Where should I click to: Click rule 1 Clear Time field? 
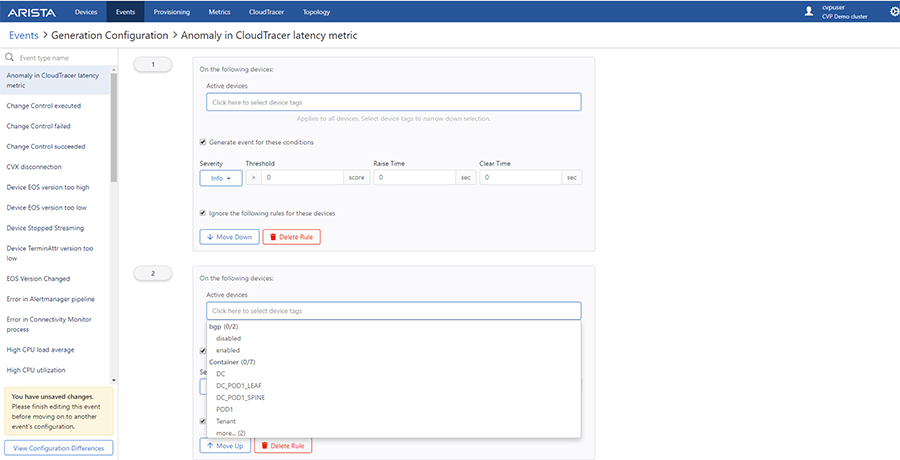tap(521, 178)
